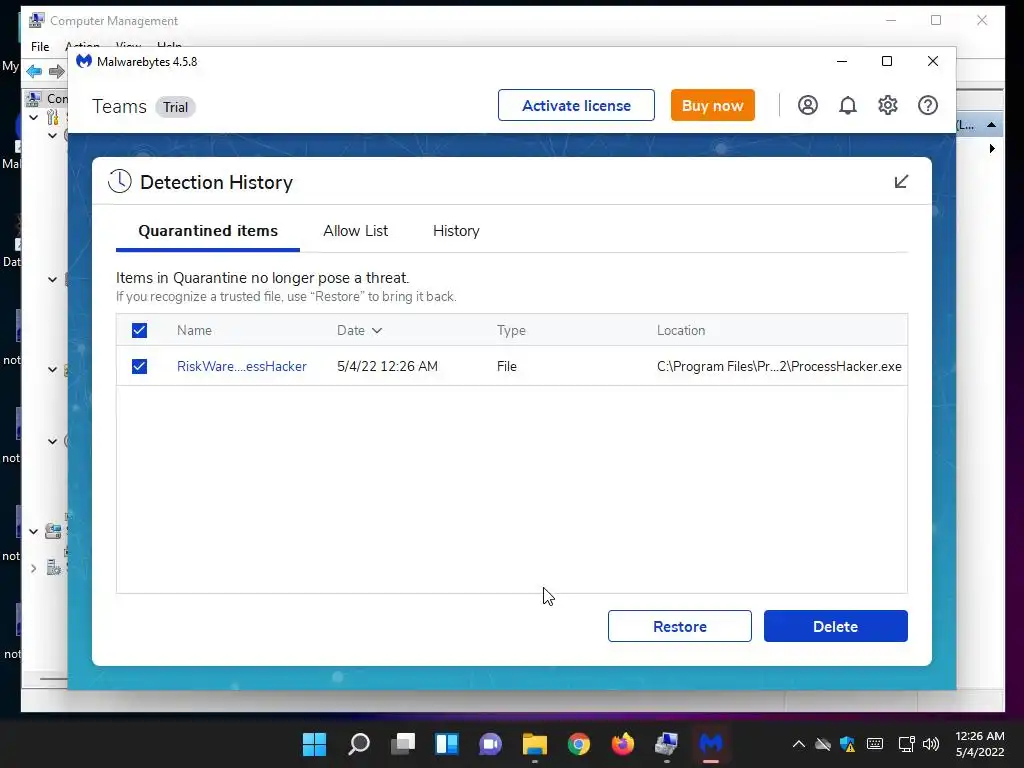Click the 5/4/22 12:26 AM date cell
Image resolution: width=1024 pixels, height=768 pixels.
point(387,366)
